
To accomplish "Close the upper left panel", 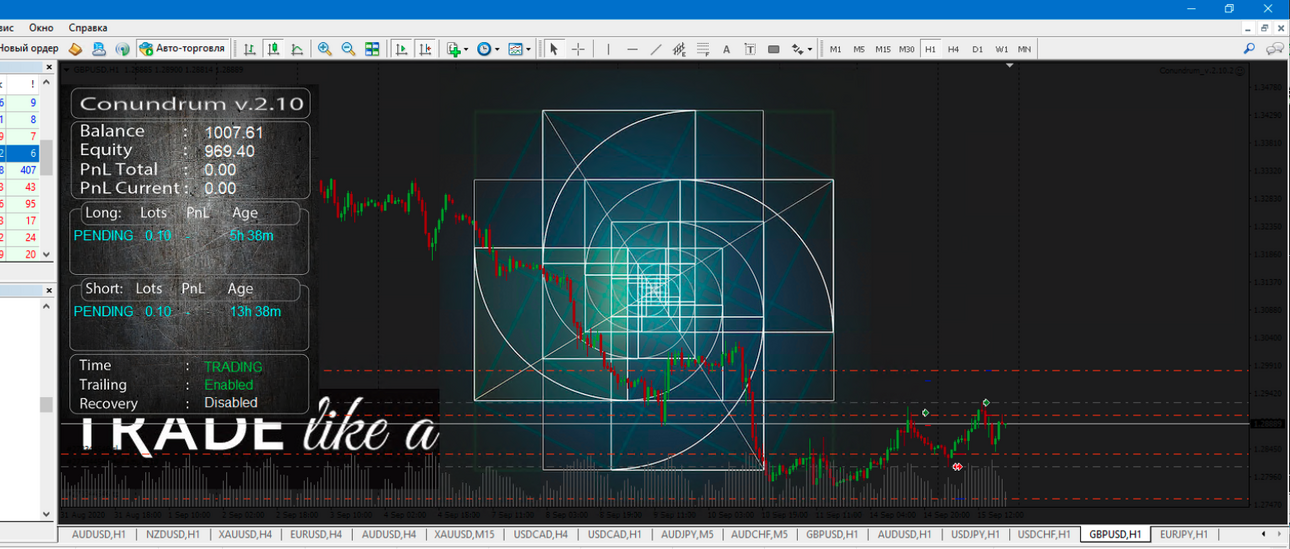I will coord(48,66).
